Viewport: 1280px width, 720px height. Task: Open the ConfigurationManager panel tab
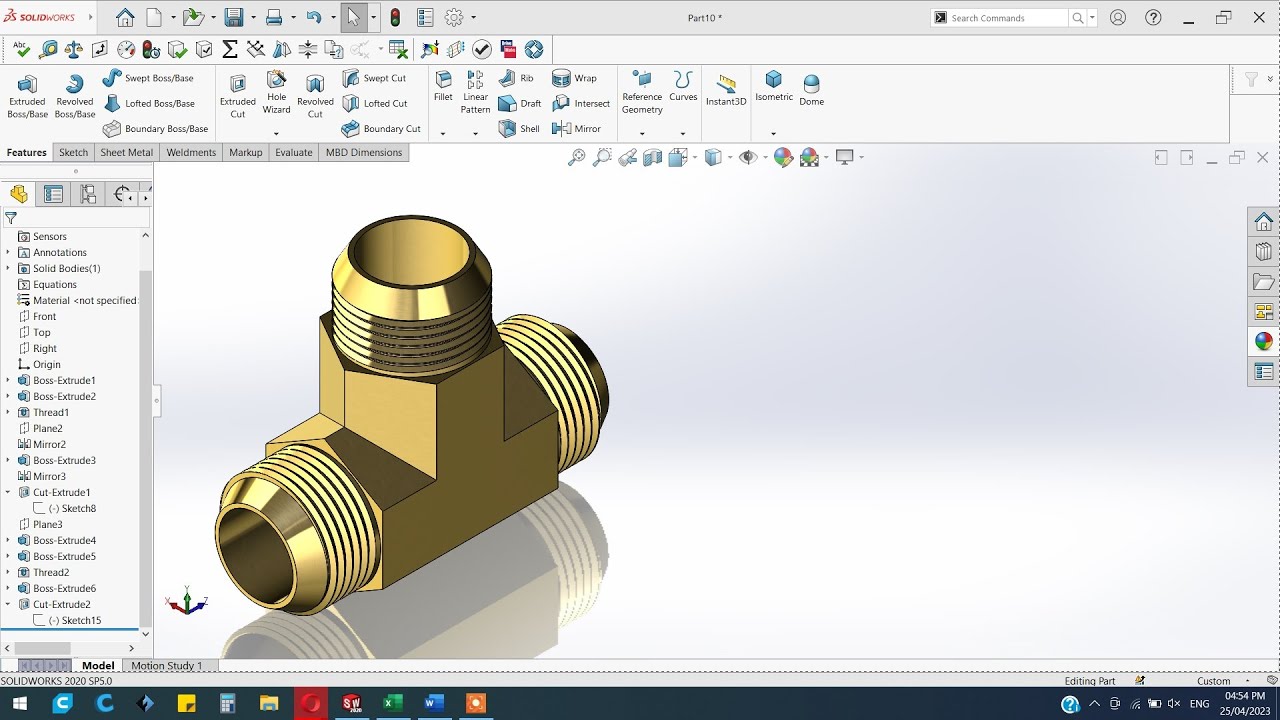click(x=88, y=194)
